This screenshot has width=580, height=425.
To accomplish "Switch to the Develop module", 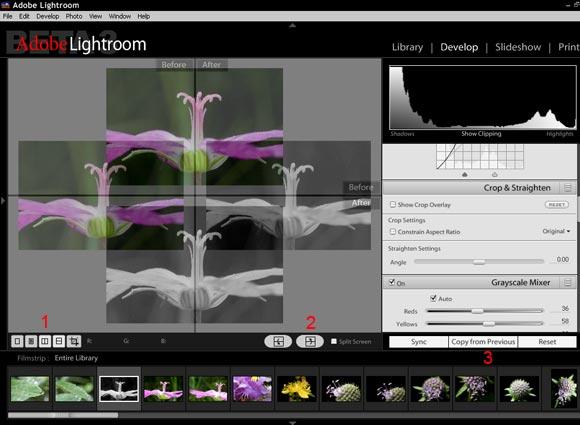I will click(x=459, y=47).
